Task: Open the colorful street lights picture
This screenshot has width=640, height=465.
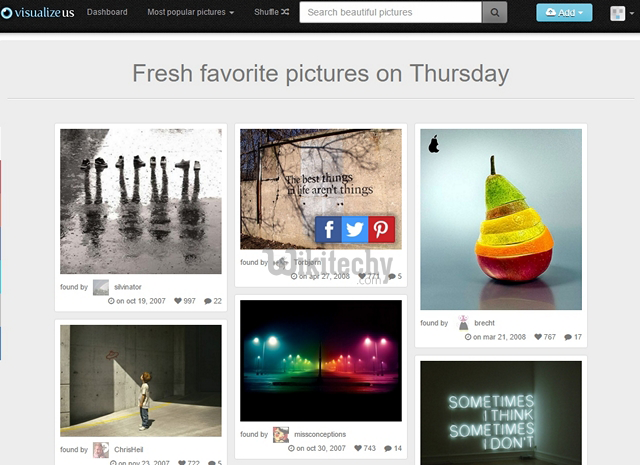Action: 321,360
